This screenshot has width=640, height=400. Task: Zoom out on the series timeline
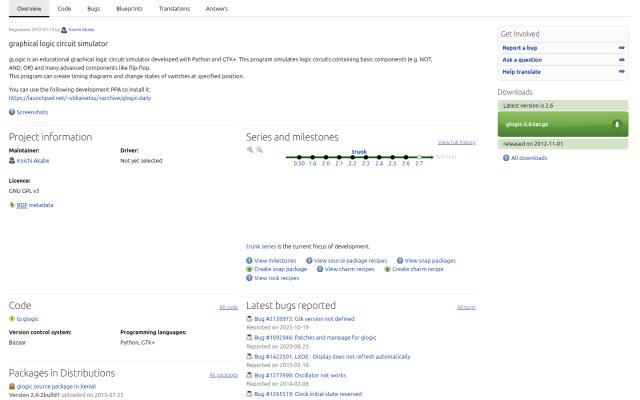(259, 150)
